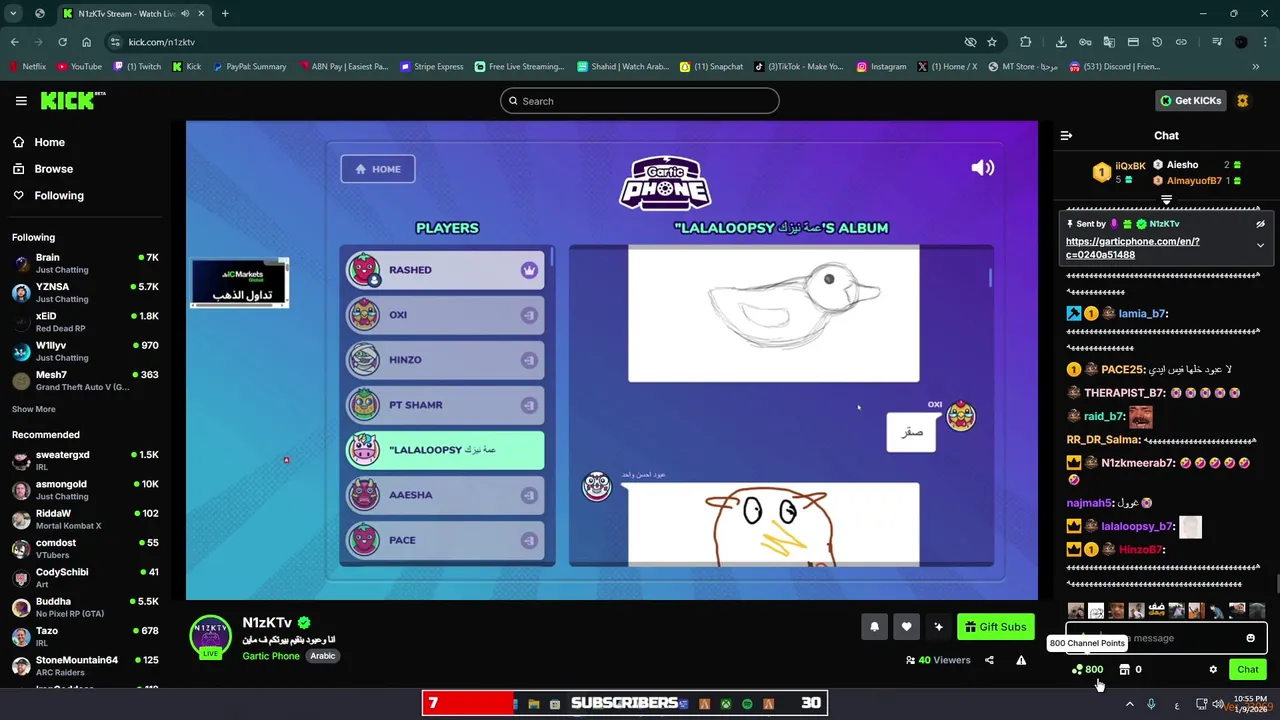Open chat settings gear

(x=1213, y=669)
